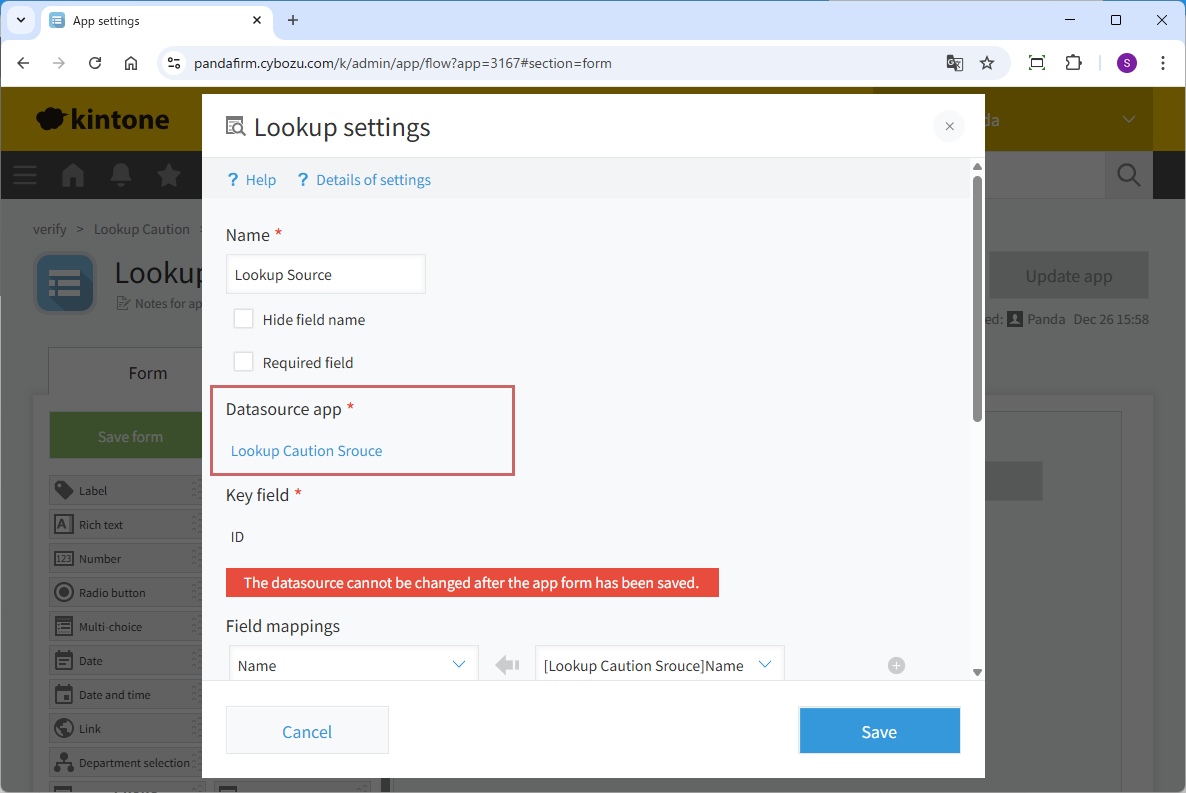Click the browser translate page icon

click(955, 63)
